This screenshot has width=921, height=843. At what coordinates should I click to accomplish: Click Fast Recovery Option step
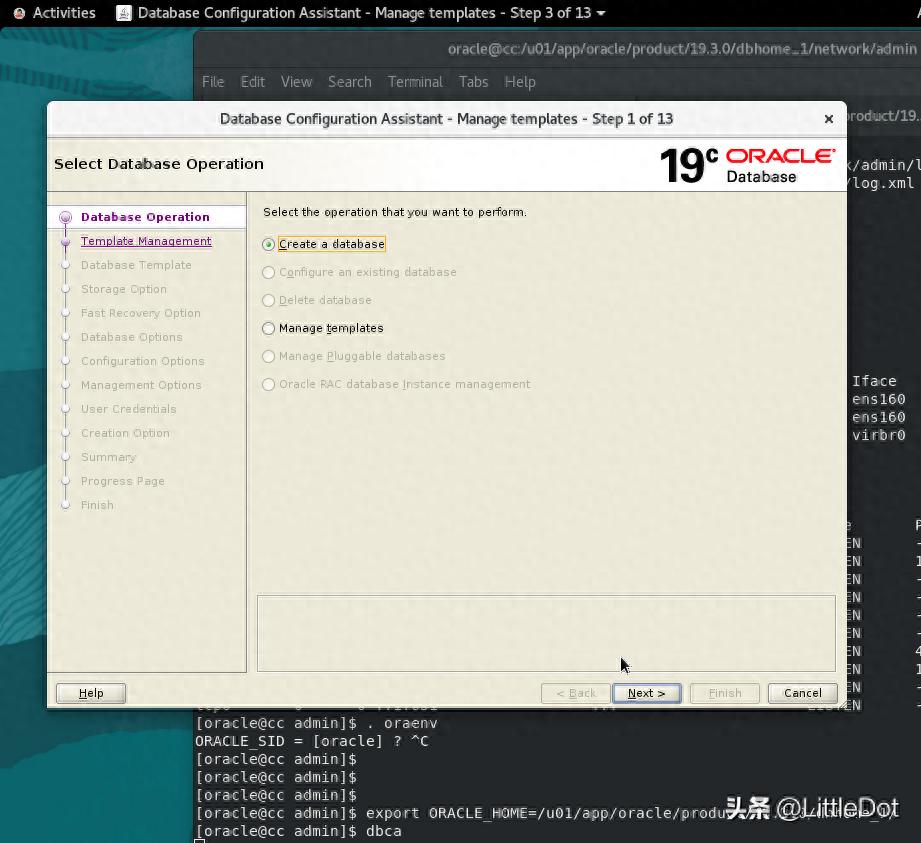[x=141, y=313]
